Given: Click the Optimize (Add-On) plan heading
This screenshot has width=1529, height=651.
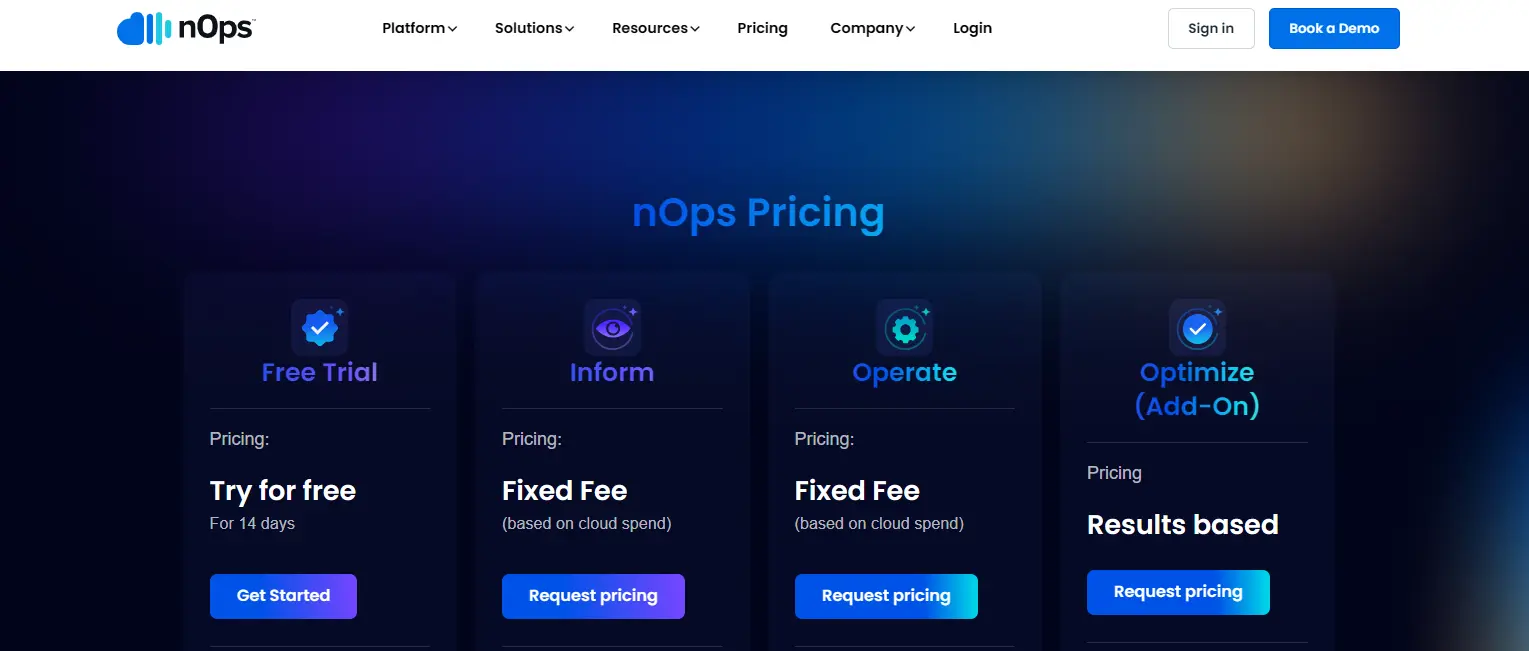Looking at the screenshot, I should point(1197,389).
